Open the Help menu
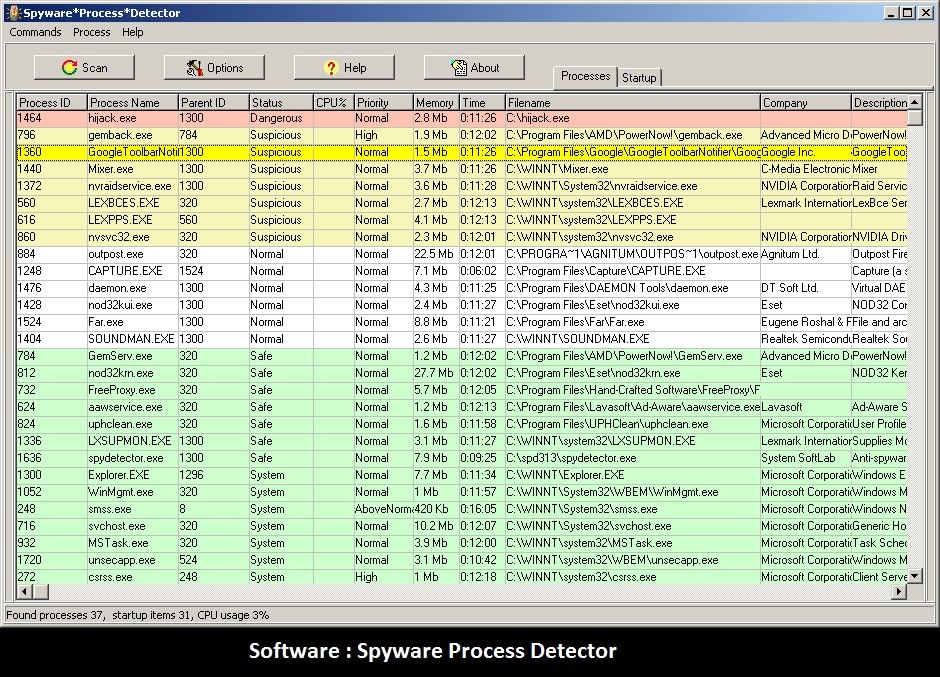This screenshot has width=940, height=677. pos(131,32)
